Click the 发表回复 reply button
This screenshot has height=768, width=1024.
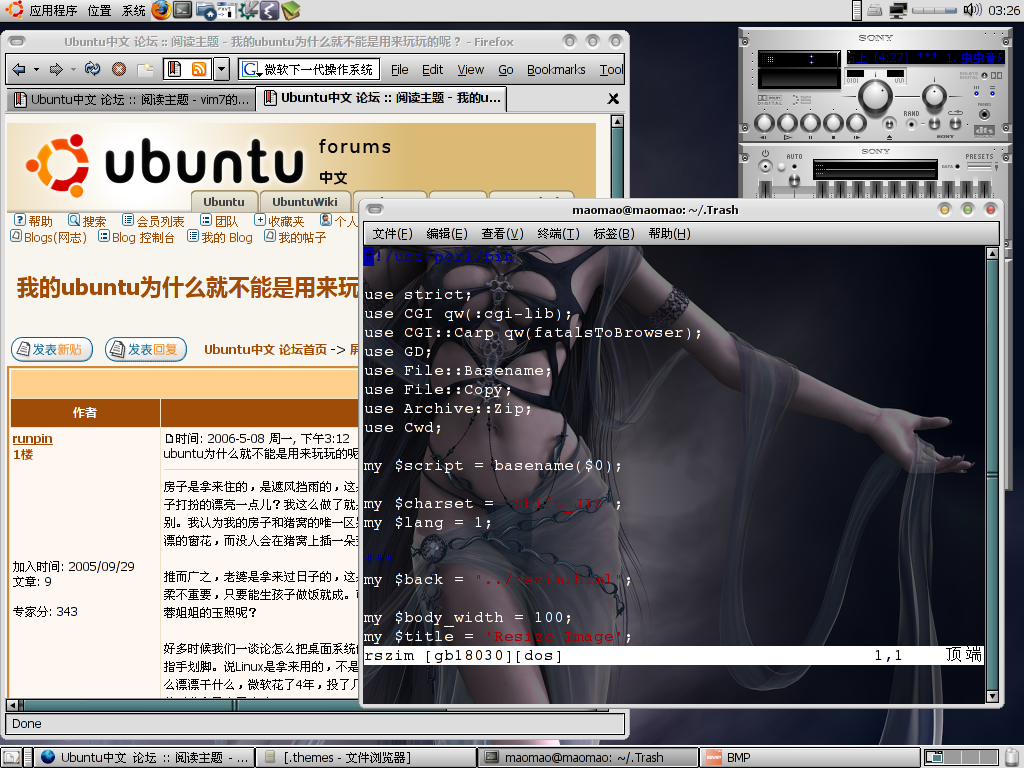tap(146, 349)
